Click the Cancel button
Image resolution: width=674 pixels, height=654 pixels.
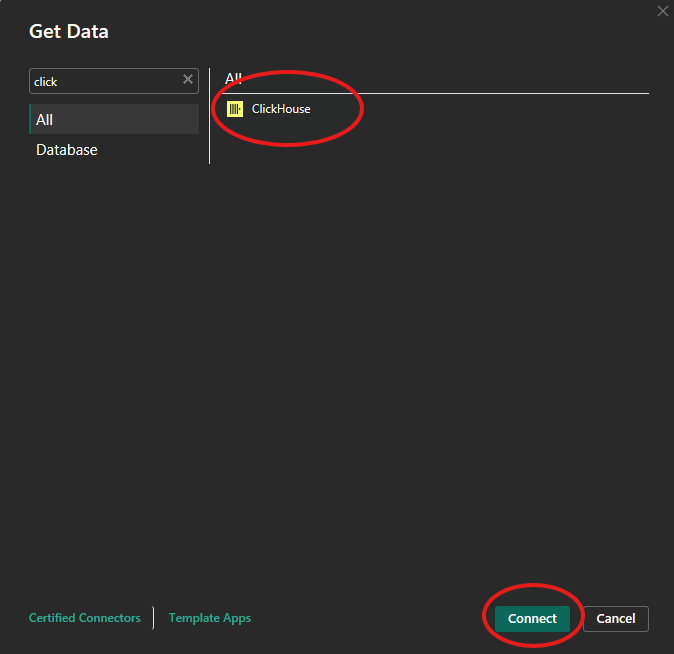point(616,618)
